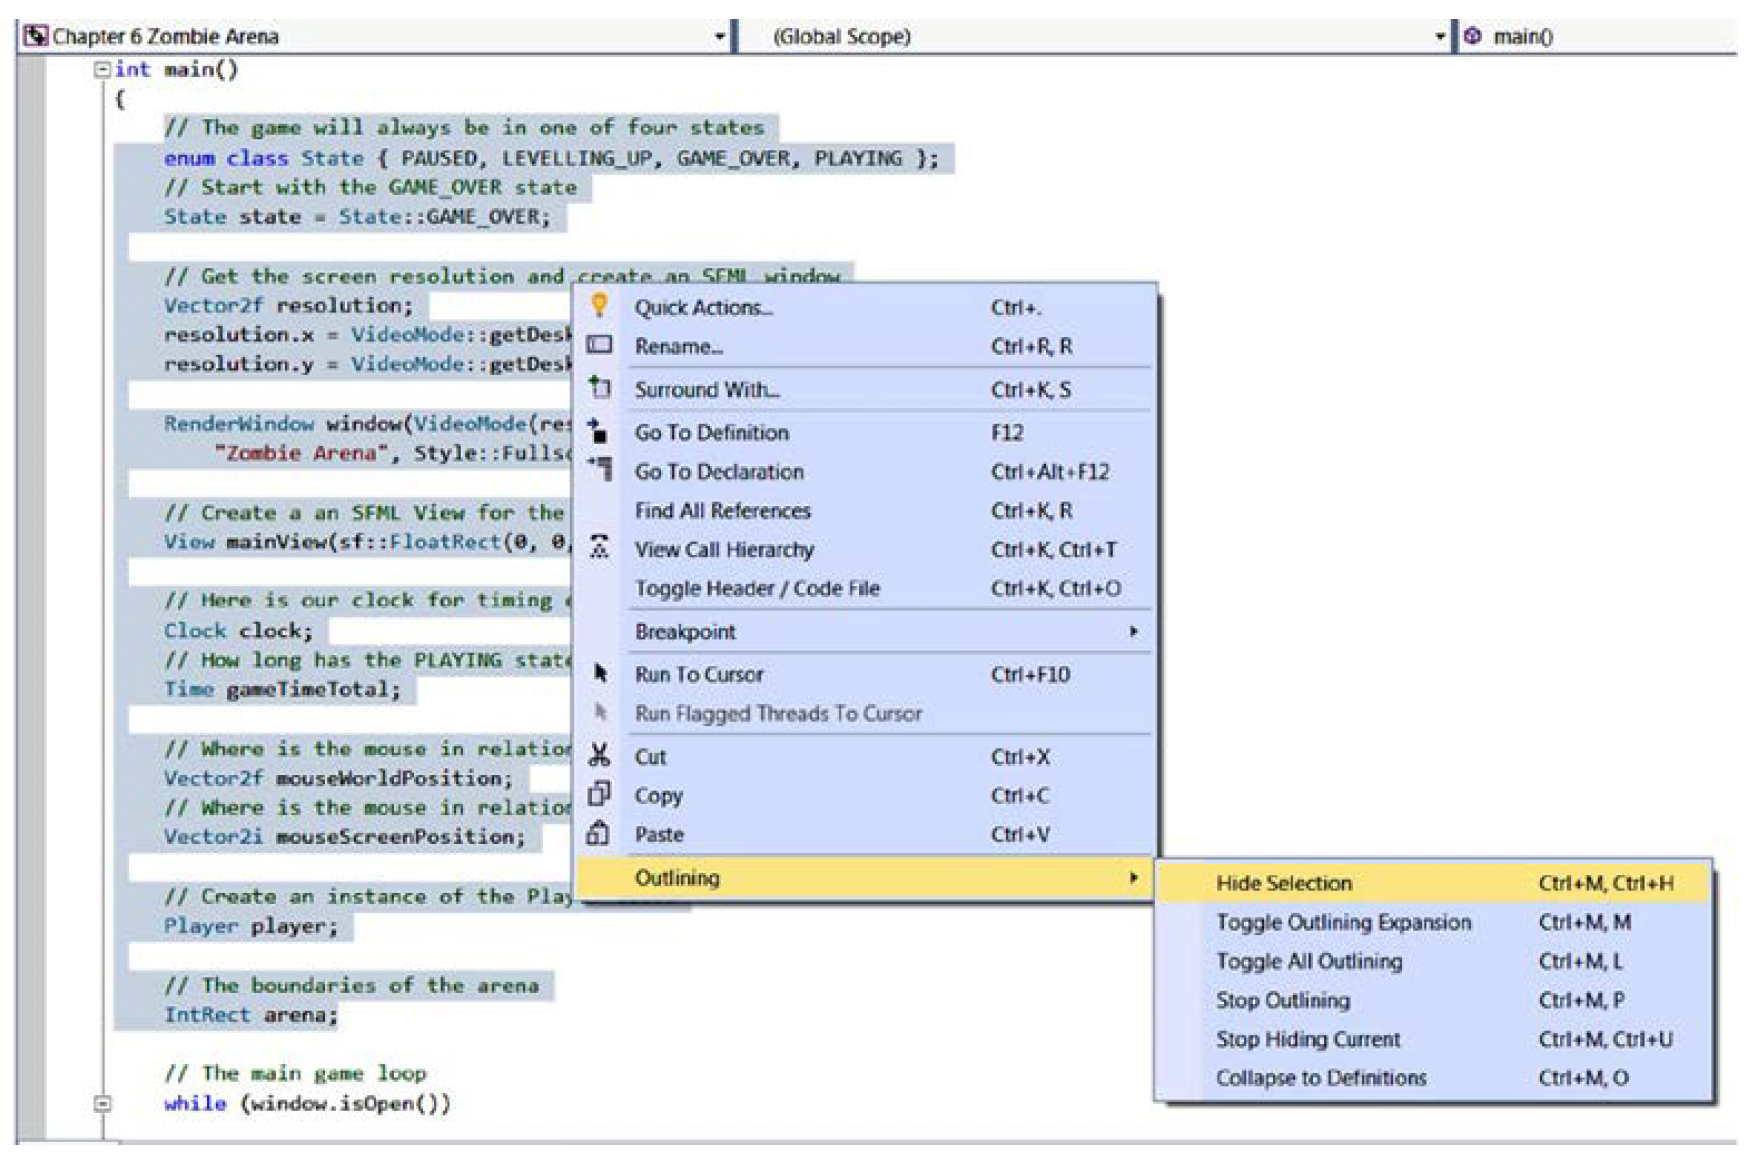This screenshot has height=1160, width=1756.
Task: Click the 'Clock clock;' code line
Action: [x=238, y=630]
